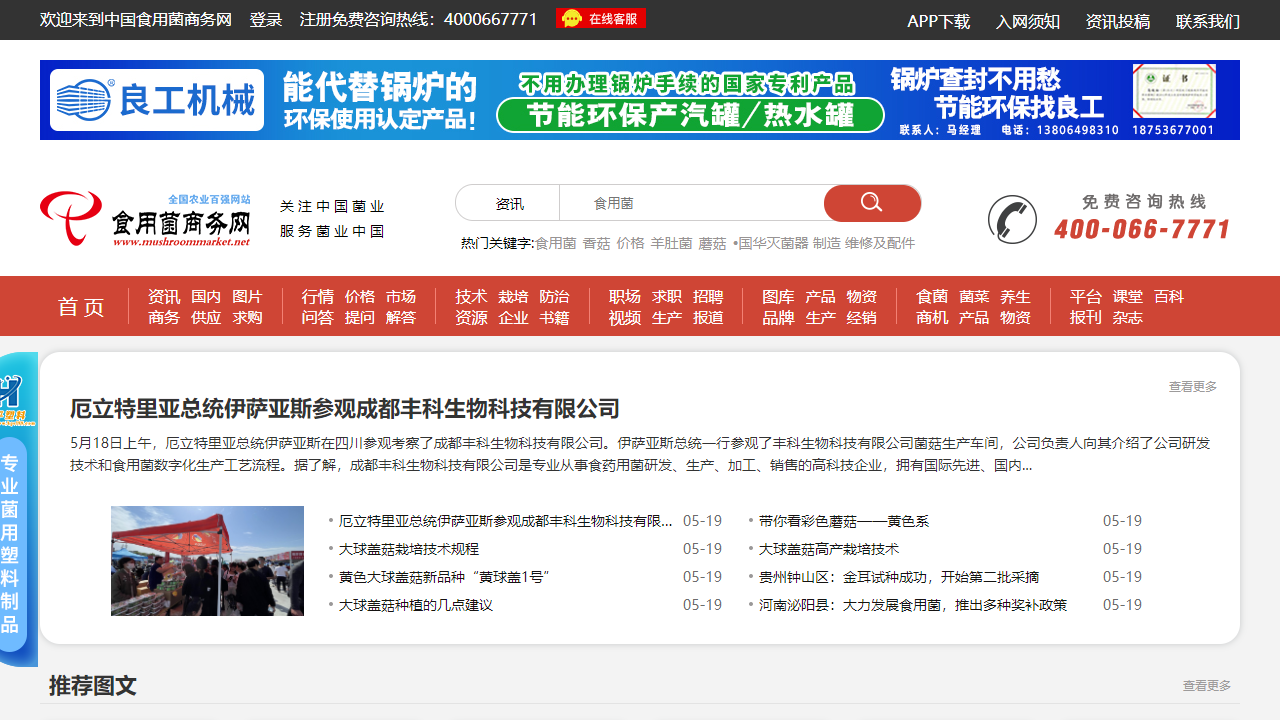Image resolution: width=1280 pixels, height=720 pixels.
Task: Select 报刊 in the navigation bar
Action: pos(1086,318)
